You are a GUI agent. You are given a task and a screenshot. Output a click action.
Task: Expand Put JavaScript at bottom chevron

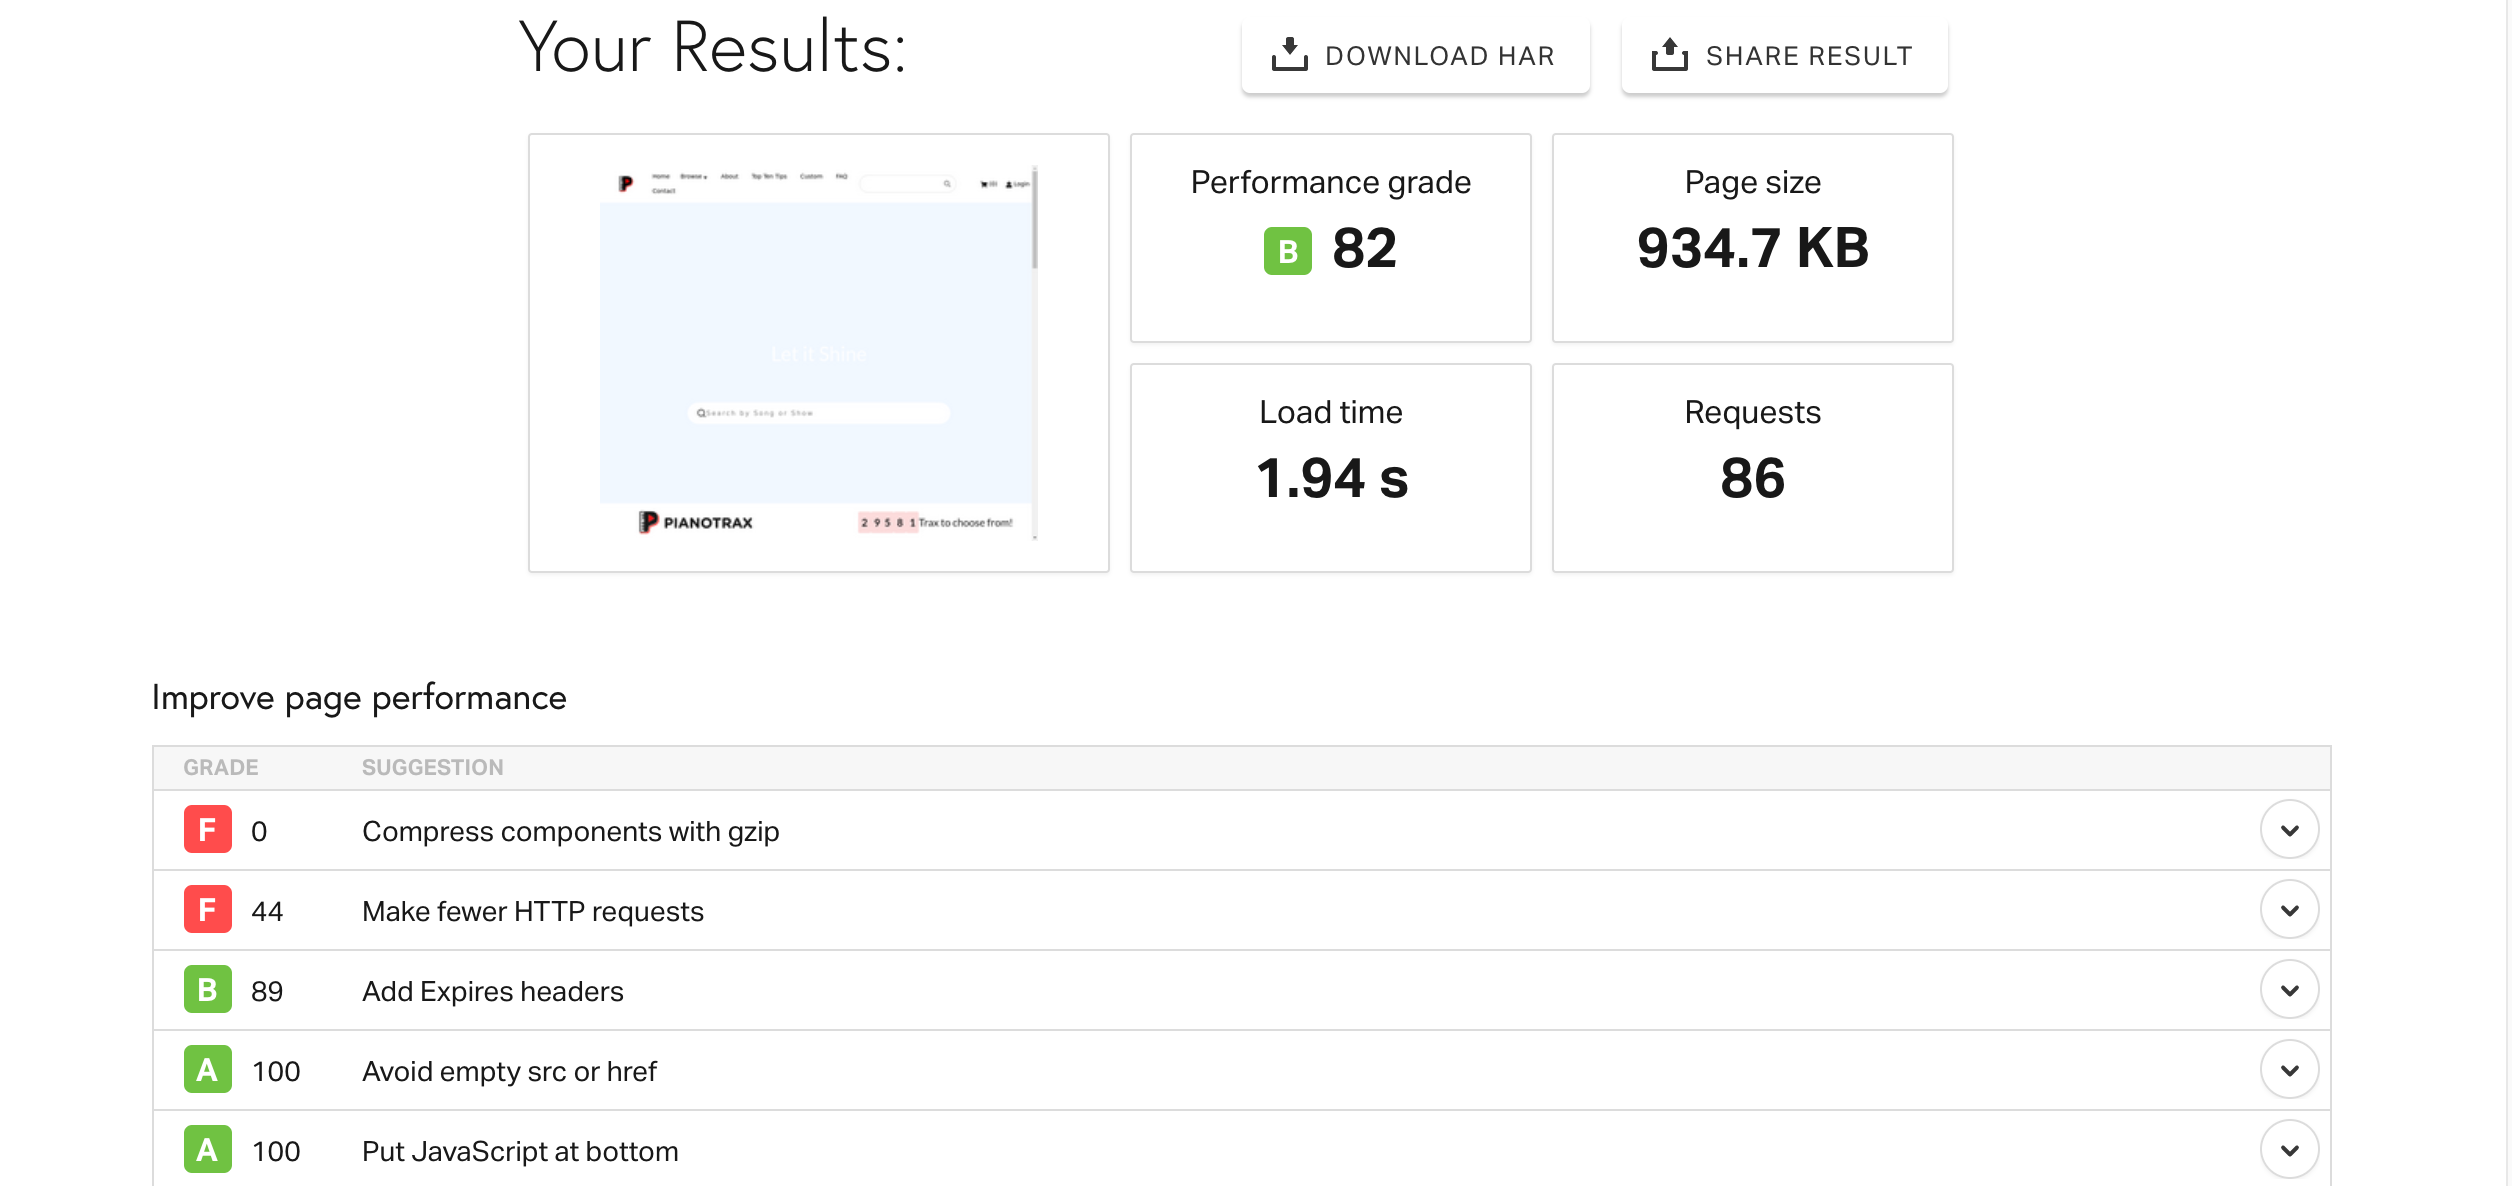(x=2289, y=1150)
